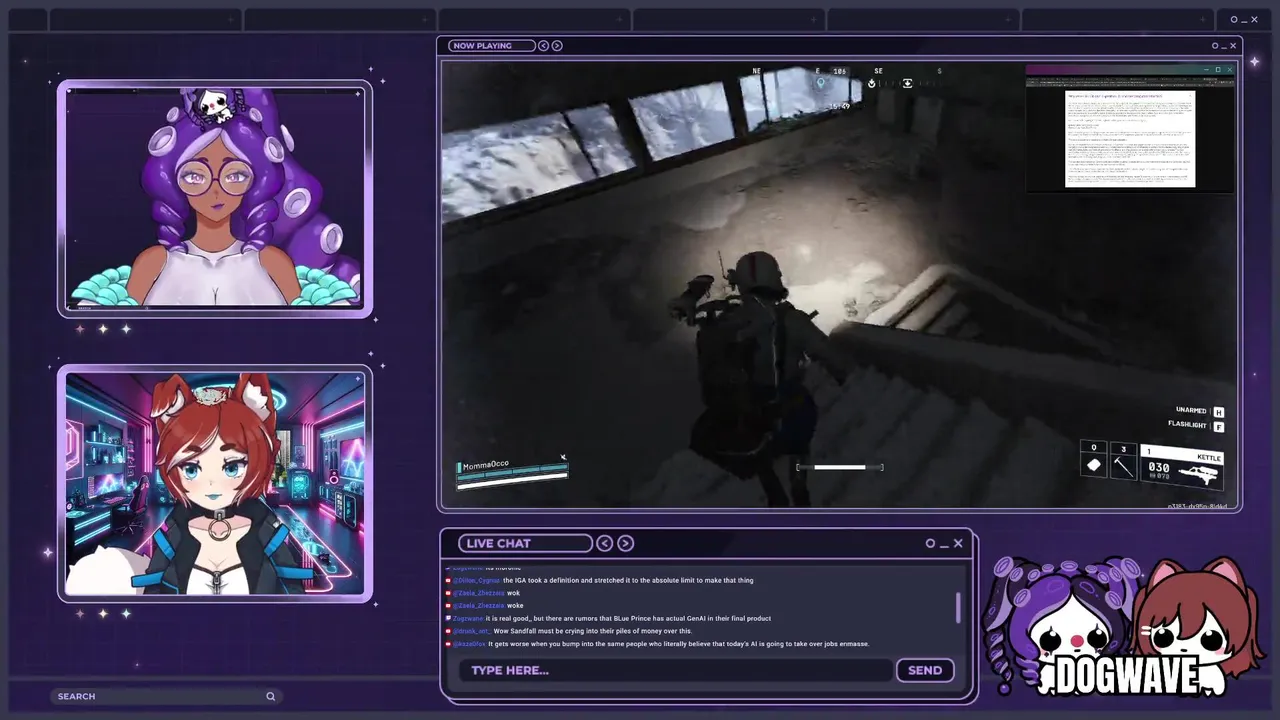Click the circle button on Live Chat panel
Image resolution: width=1280 pixels, height=720 pixels.
(x=930, y=543)
